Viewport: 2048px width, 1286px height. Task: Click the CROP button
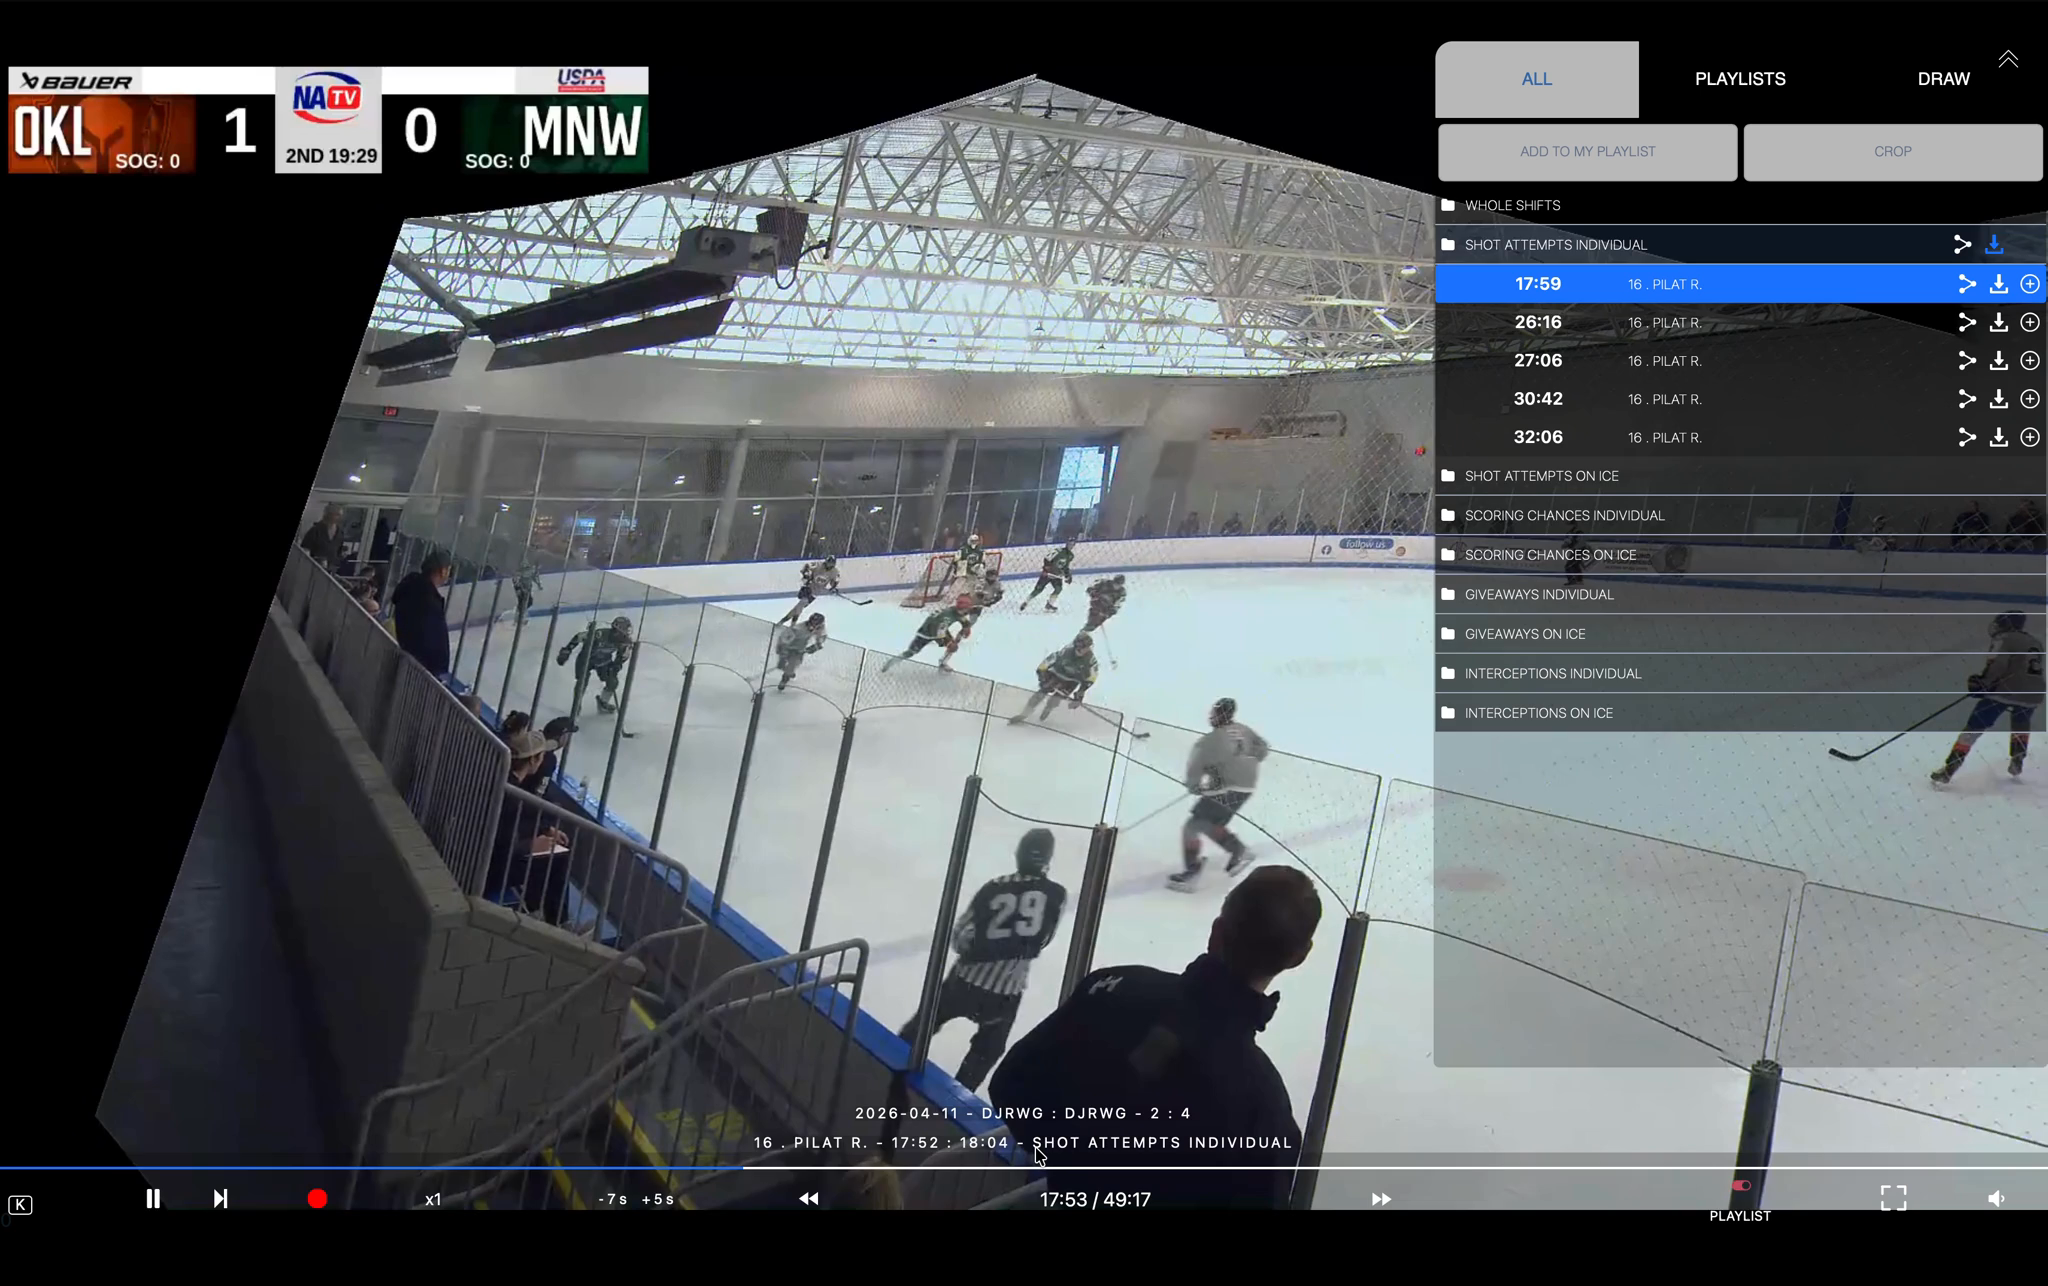point(1892,152)
